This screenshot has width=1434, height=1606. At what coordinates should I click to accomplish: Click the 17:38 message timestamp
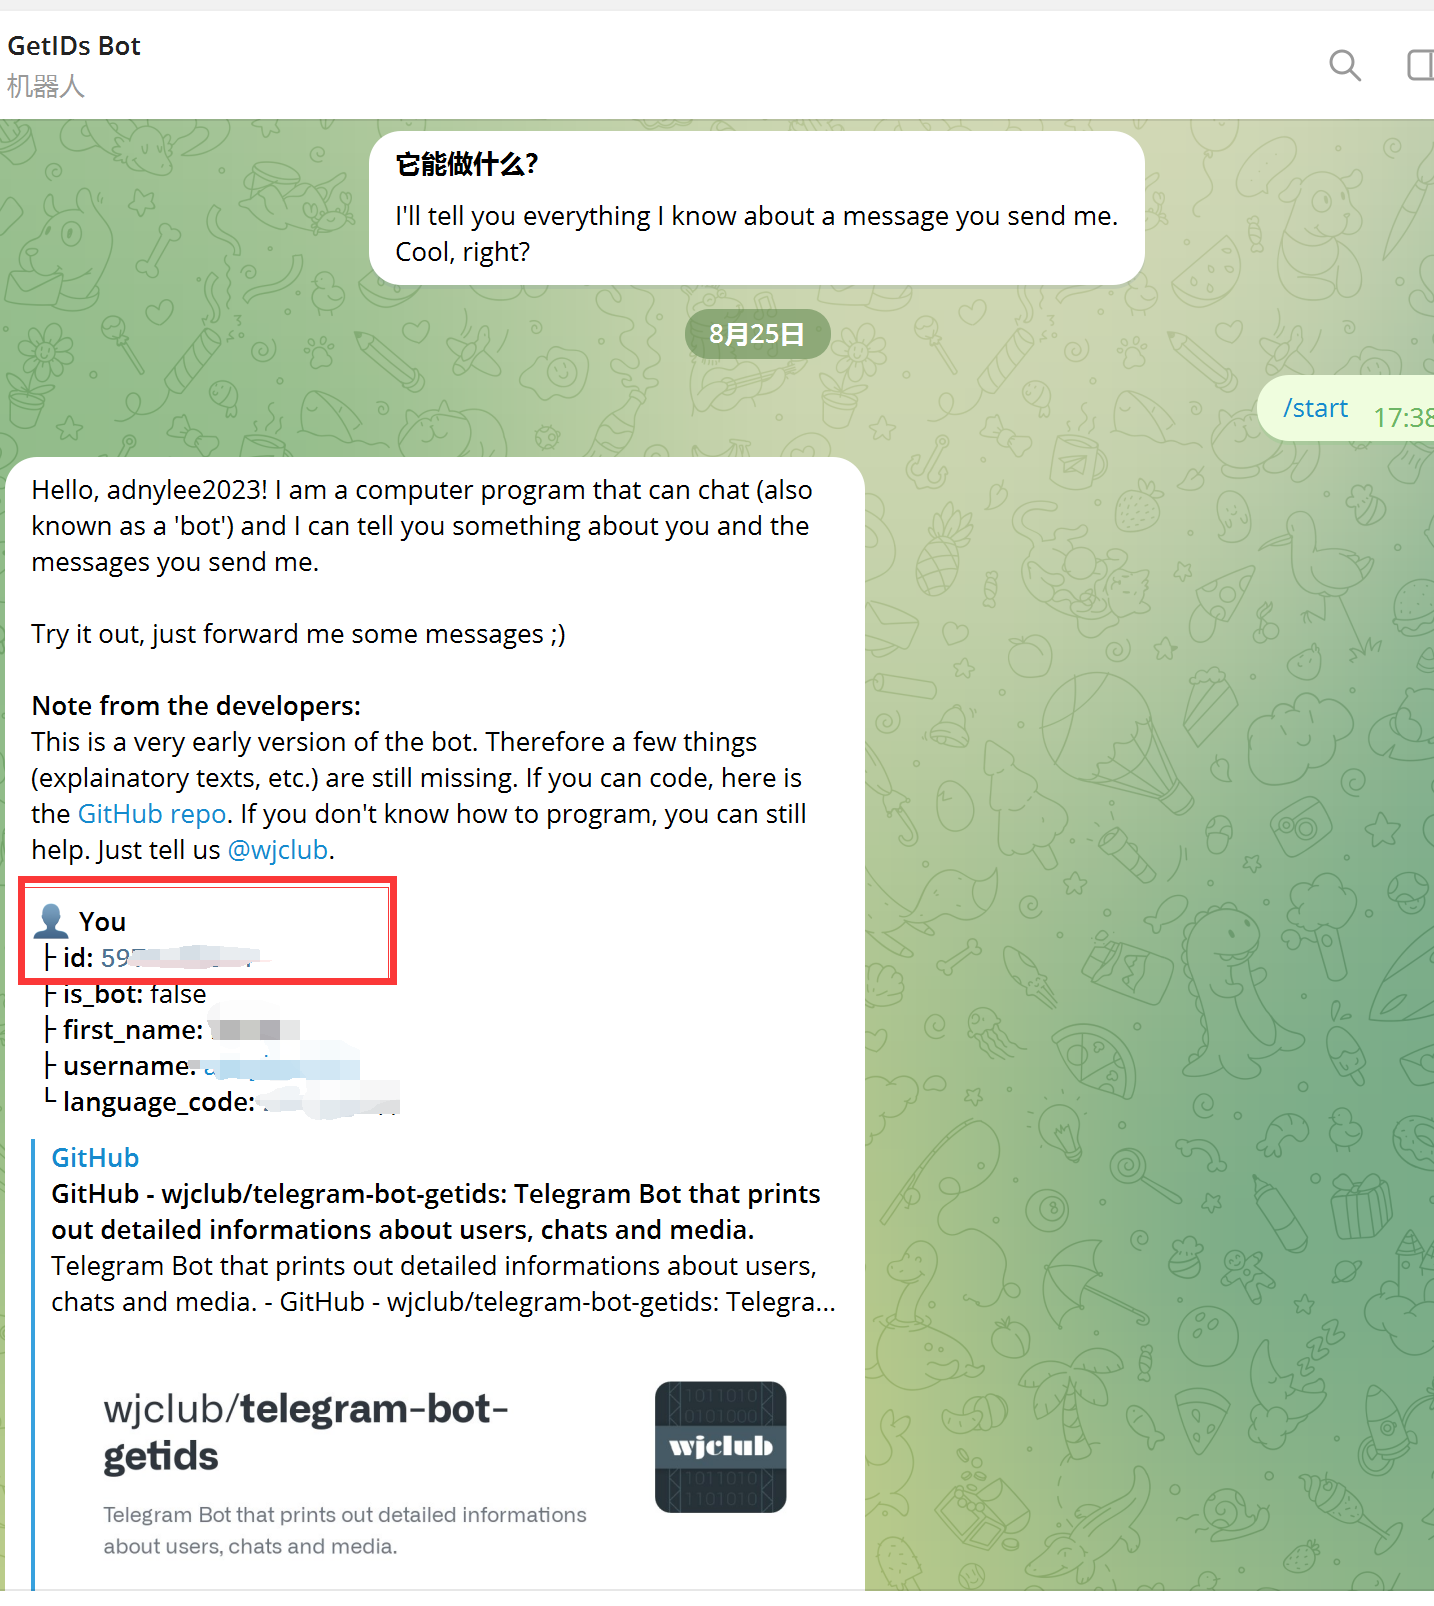tap(1403, 417)
